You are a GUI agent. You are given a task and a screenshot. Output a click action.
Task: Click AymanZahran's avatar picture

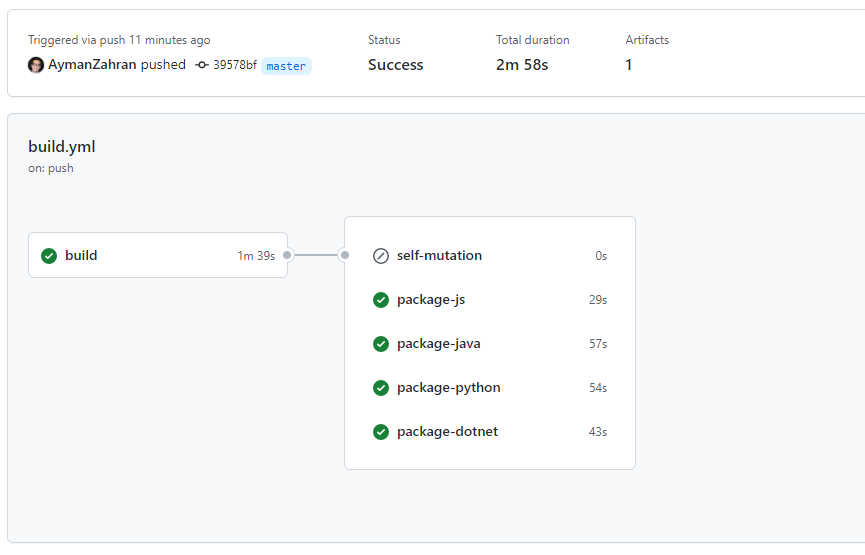click(x=36, y=65)
